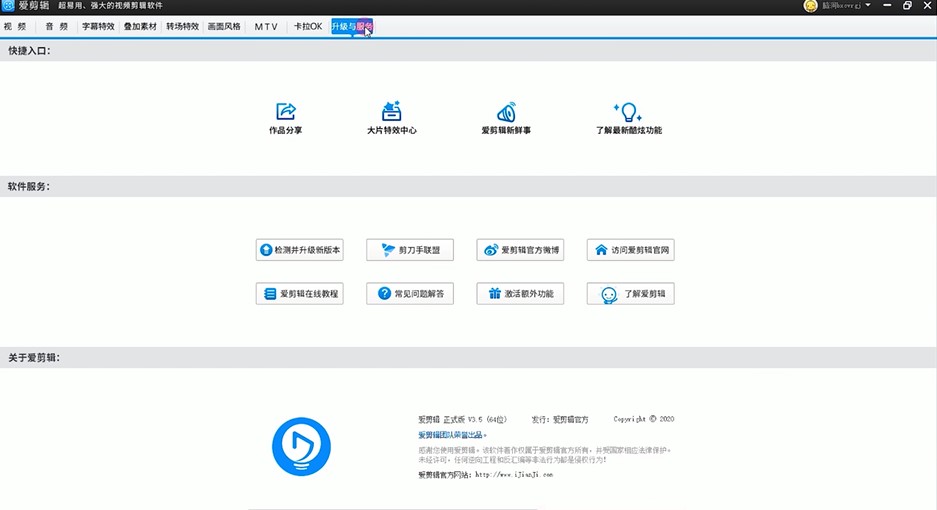Open 大片特效中心 effects center icon
Screen dimensions: 937x510
click(391, 111)
